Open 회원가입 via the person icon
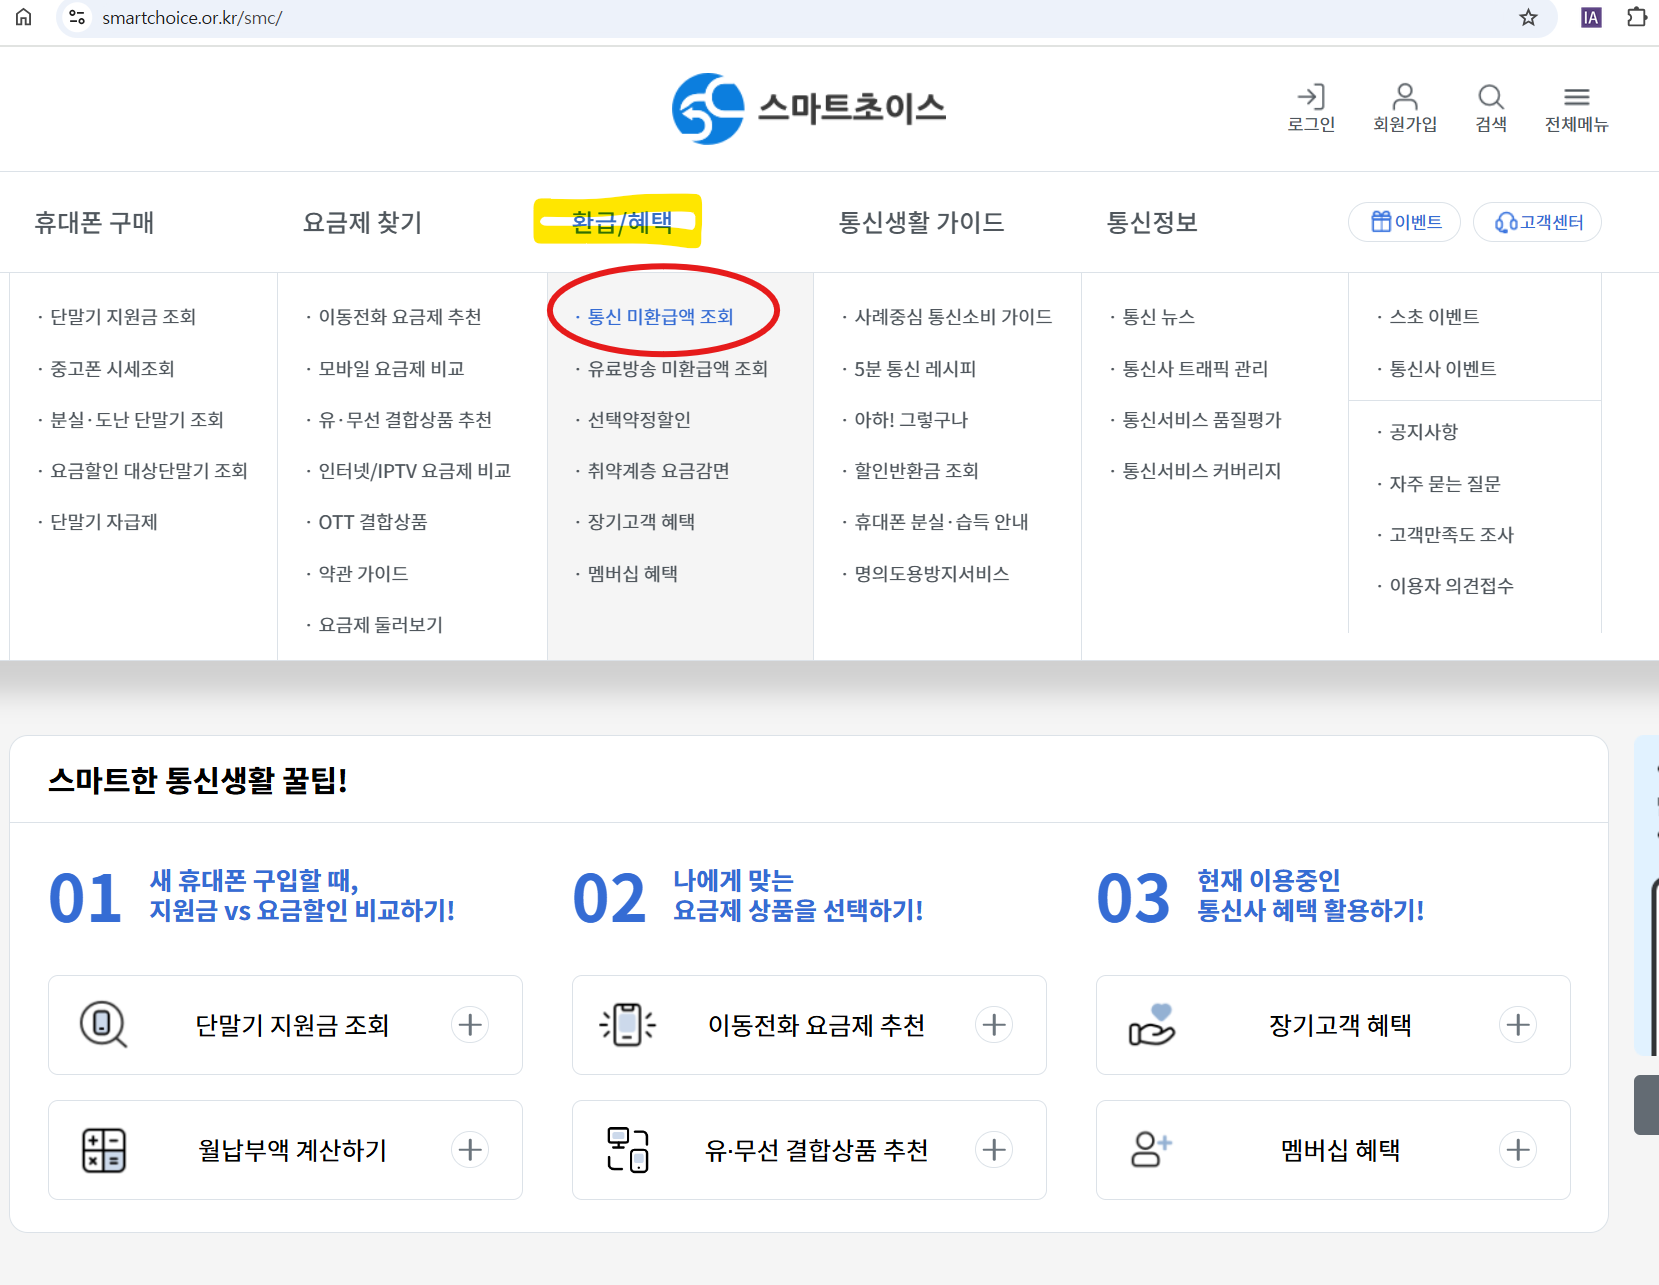Screen dimensions: 1659x1285 coord(1404,97)
